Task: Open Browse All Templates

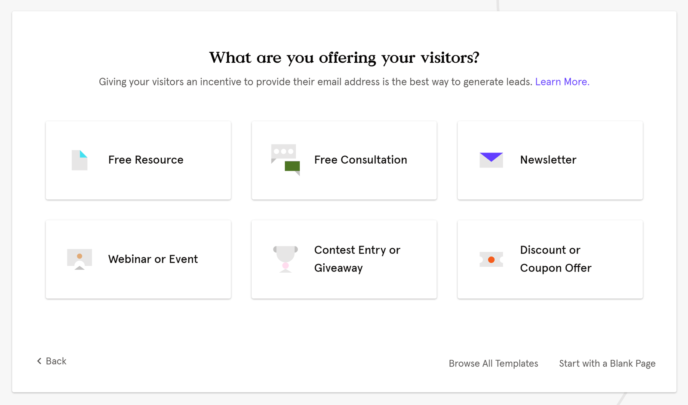Action: click(x=493, y=363)
